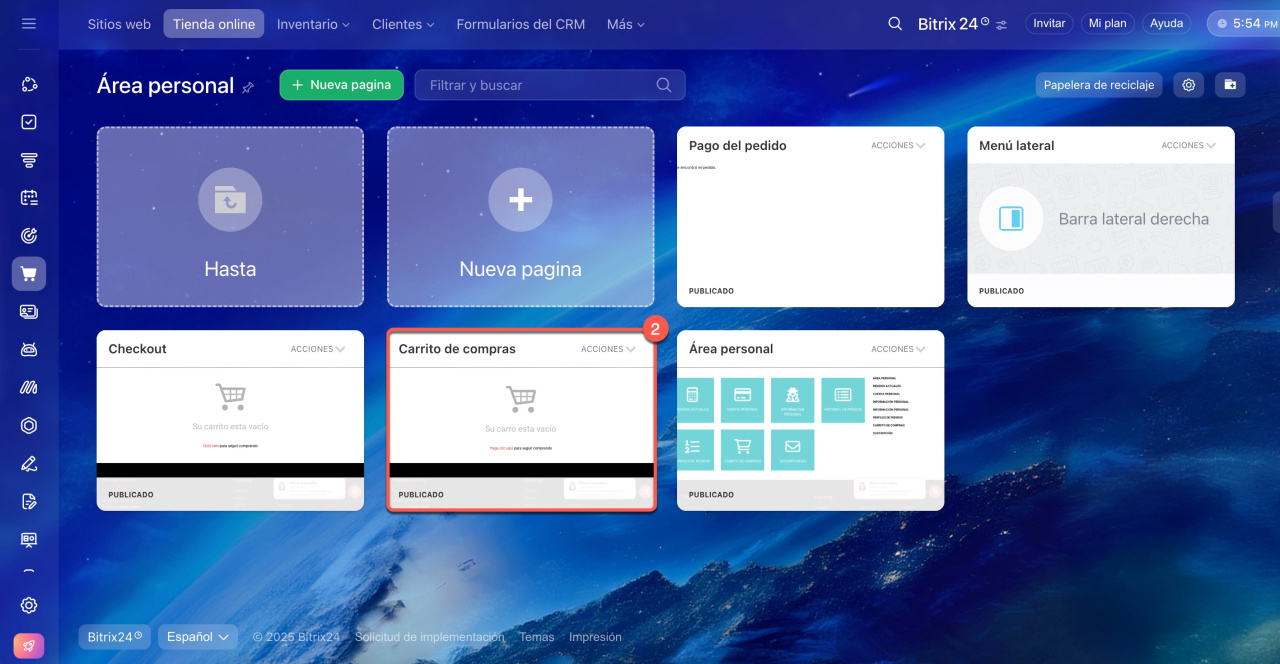
Task: Click the calendar icon in left sidebar
Action: [x=29, y=198]
